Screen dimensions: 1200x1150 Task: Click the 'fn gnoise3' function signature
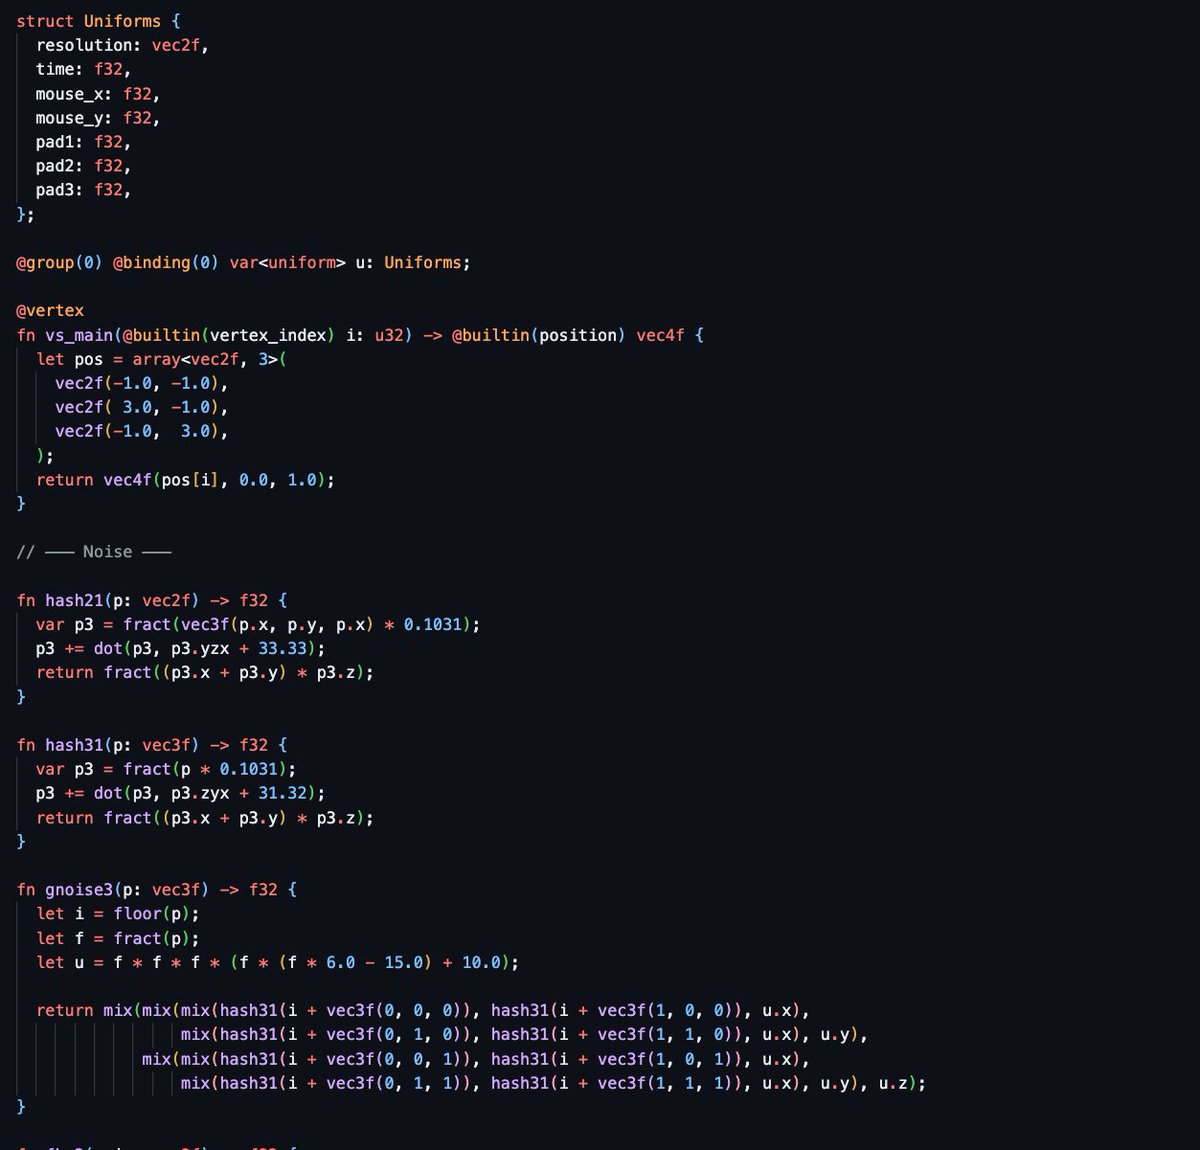[157, 890]
